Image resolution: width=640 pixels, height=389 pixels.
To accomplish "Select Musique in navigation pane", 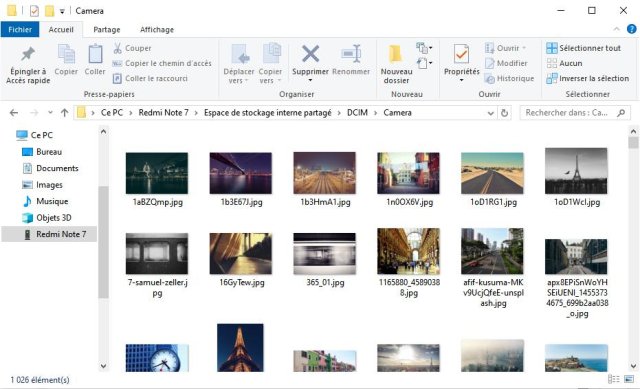I will point(45,201).
